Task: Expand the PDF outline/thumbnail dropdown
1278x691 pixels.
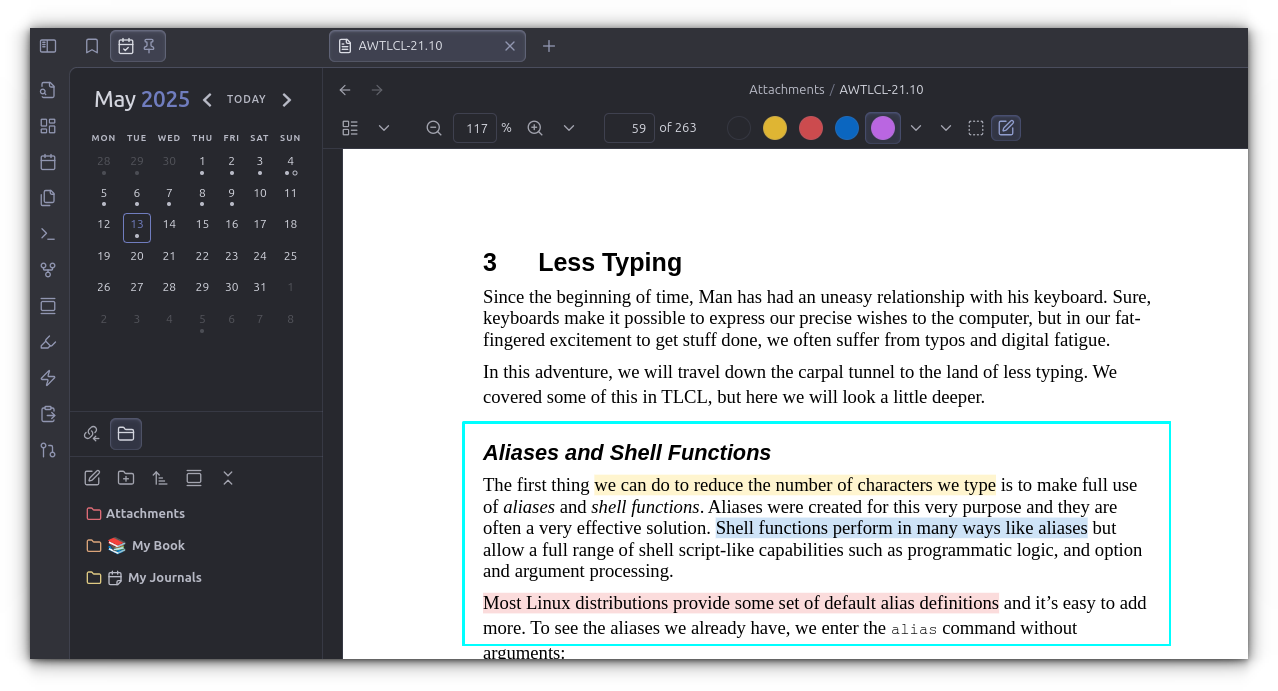Action: (x=384, y=128)
